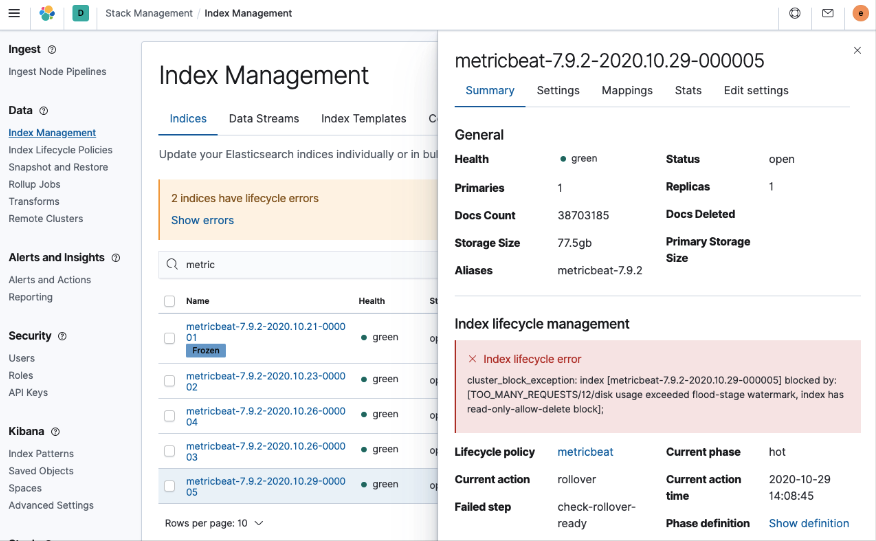Check the metricbeat-7.9.2-2020.10.21-000001 row

[169, 338]
